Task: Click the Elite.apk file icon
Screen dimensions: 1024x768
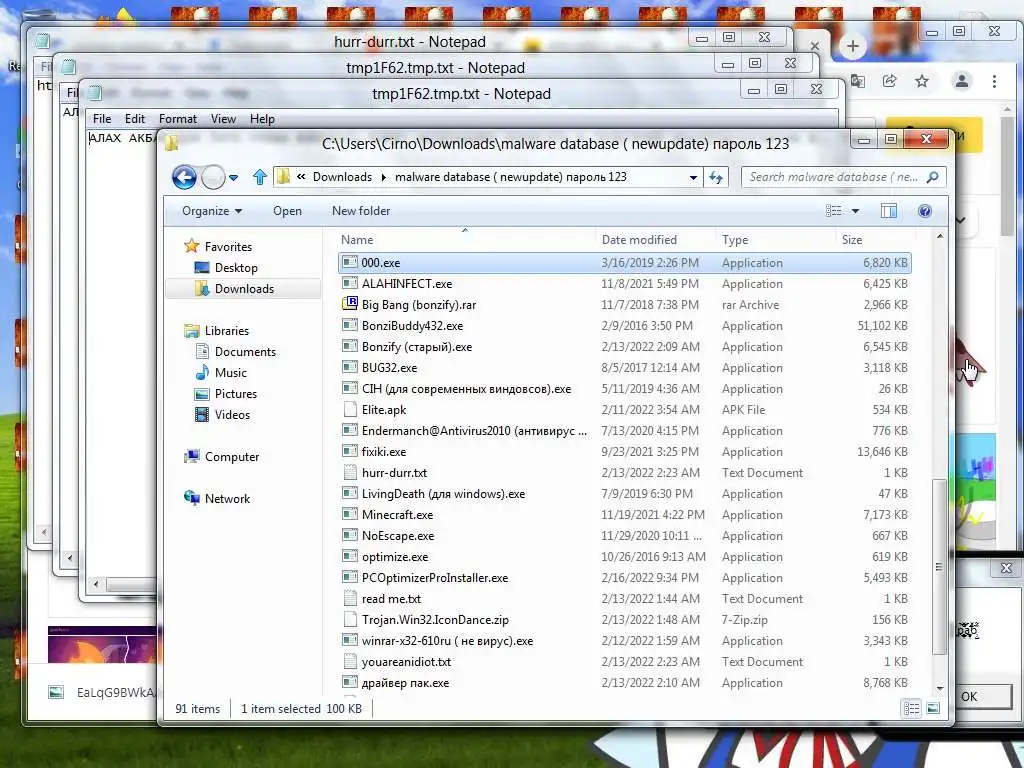Action: pyautogui.click(x=350, y=409)
